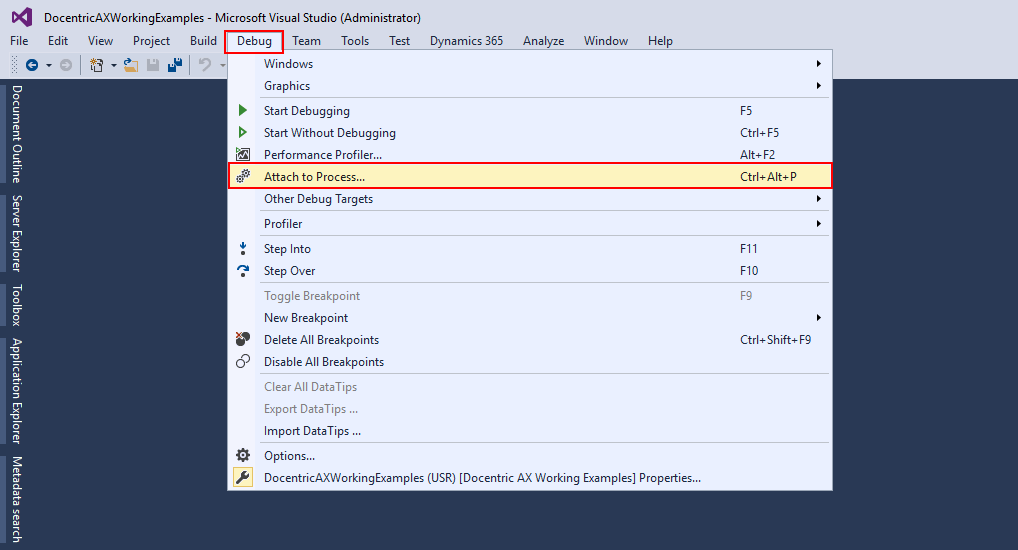
Task: Show the Document Outline side tab
Action: [x=16, y=134]
